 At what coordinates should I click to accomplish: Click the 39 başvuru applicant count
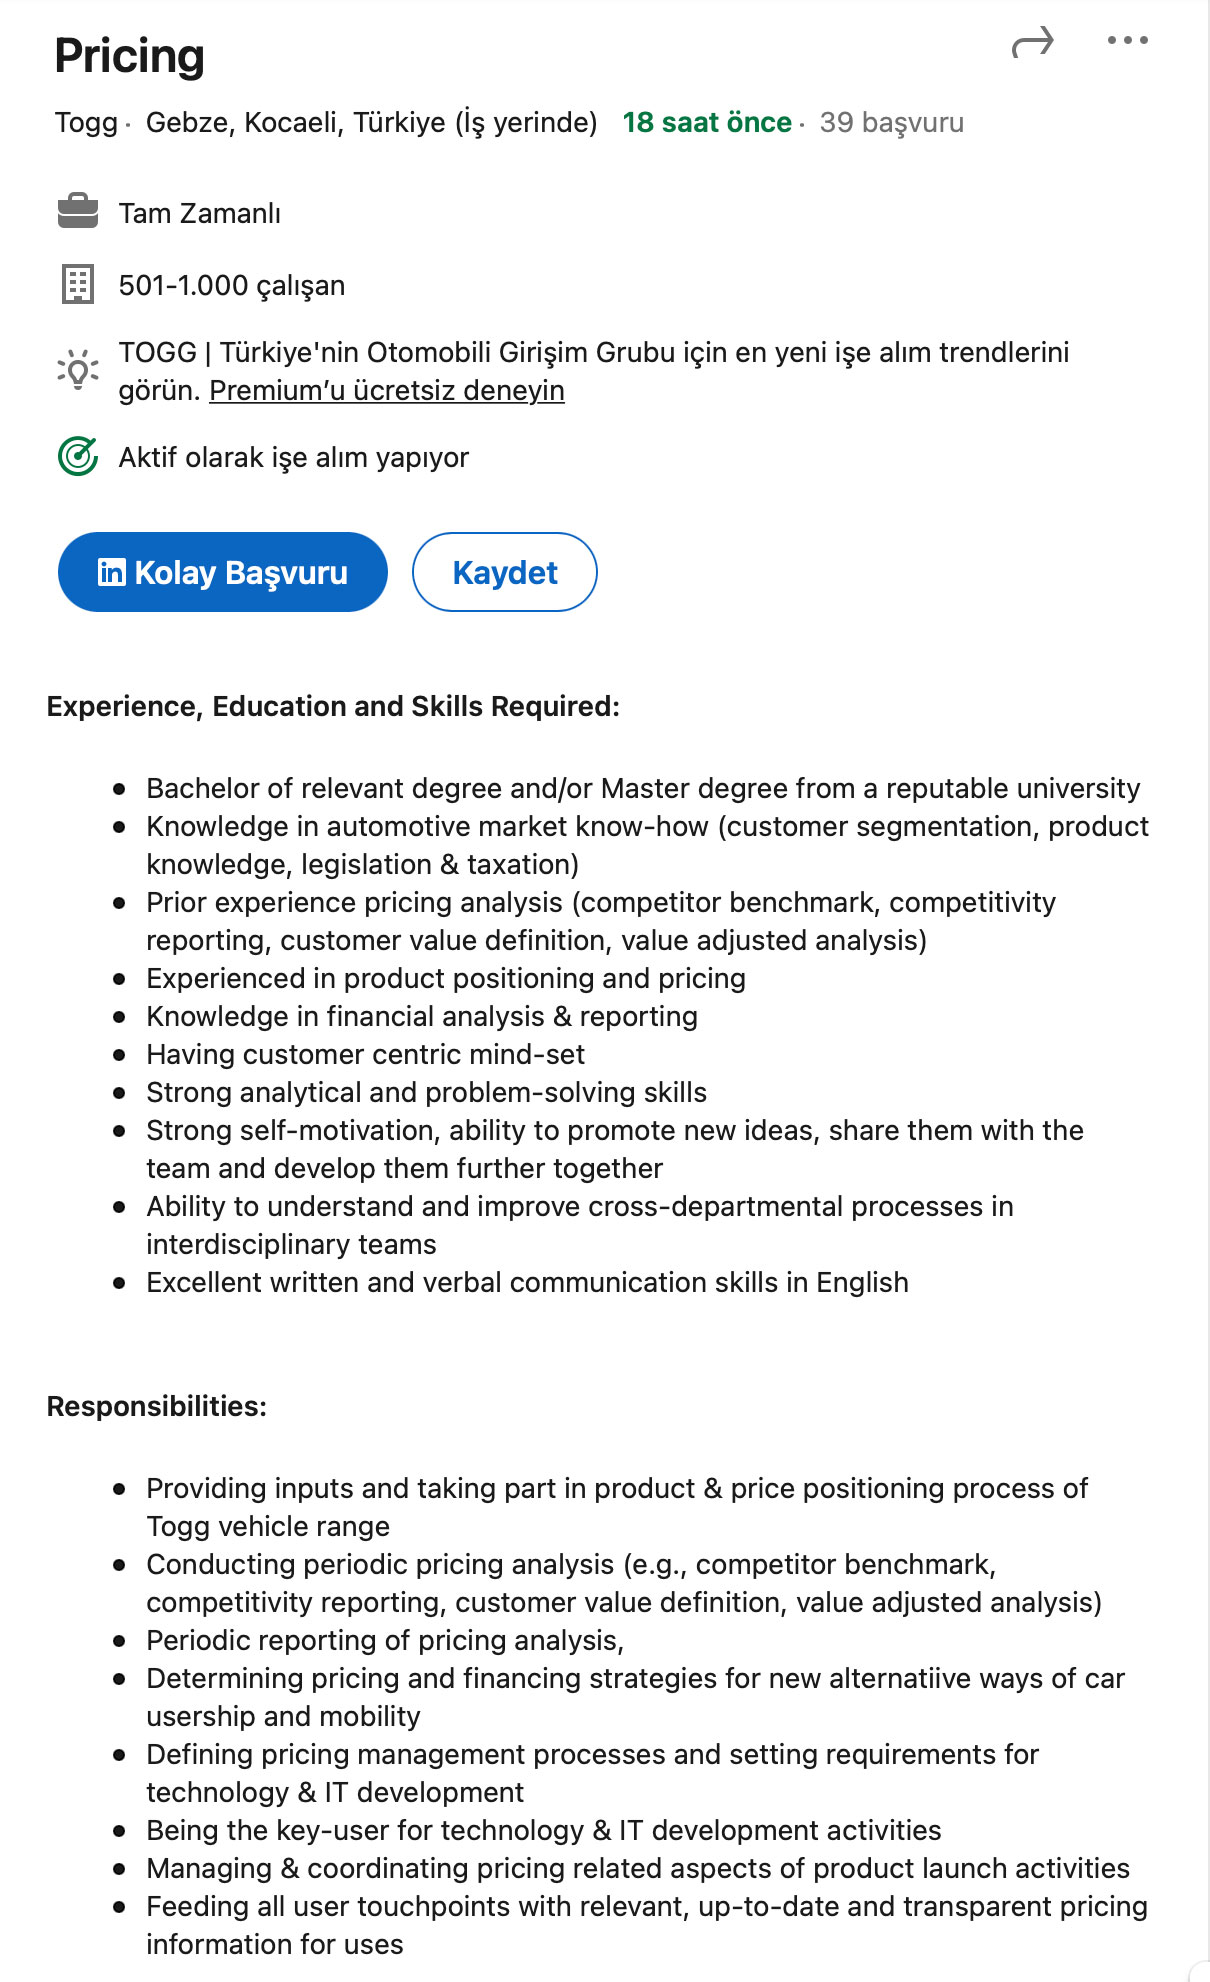tap(891, 122)
